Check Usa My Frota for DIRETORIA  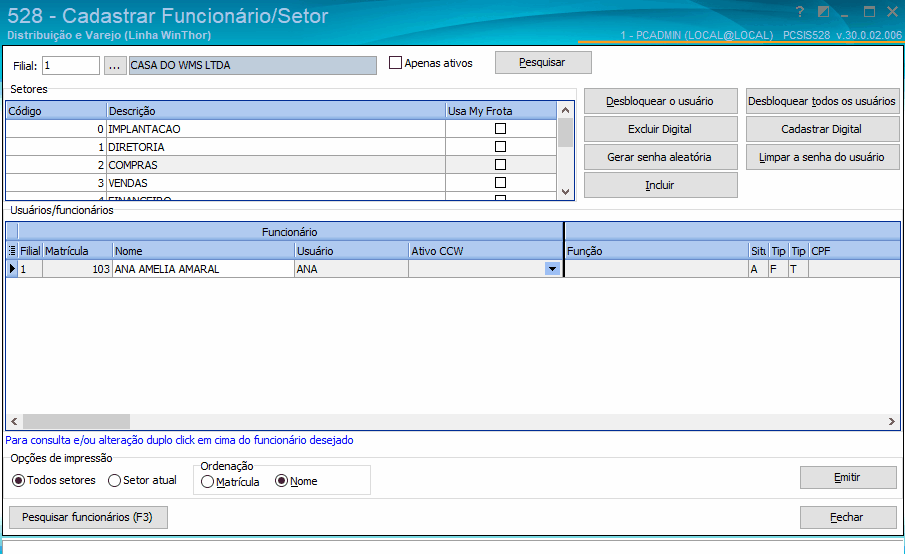(x=500, y=147)
